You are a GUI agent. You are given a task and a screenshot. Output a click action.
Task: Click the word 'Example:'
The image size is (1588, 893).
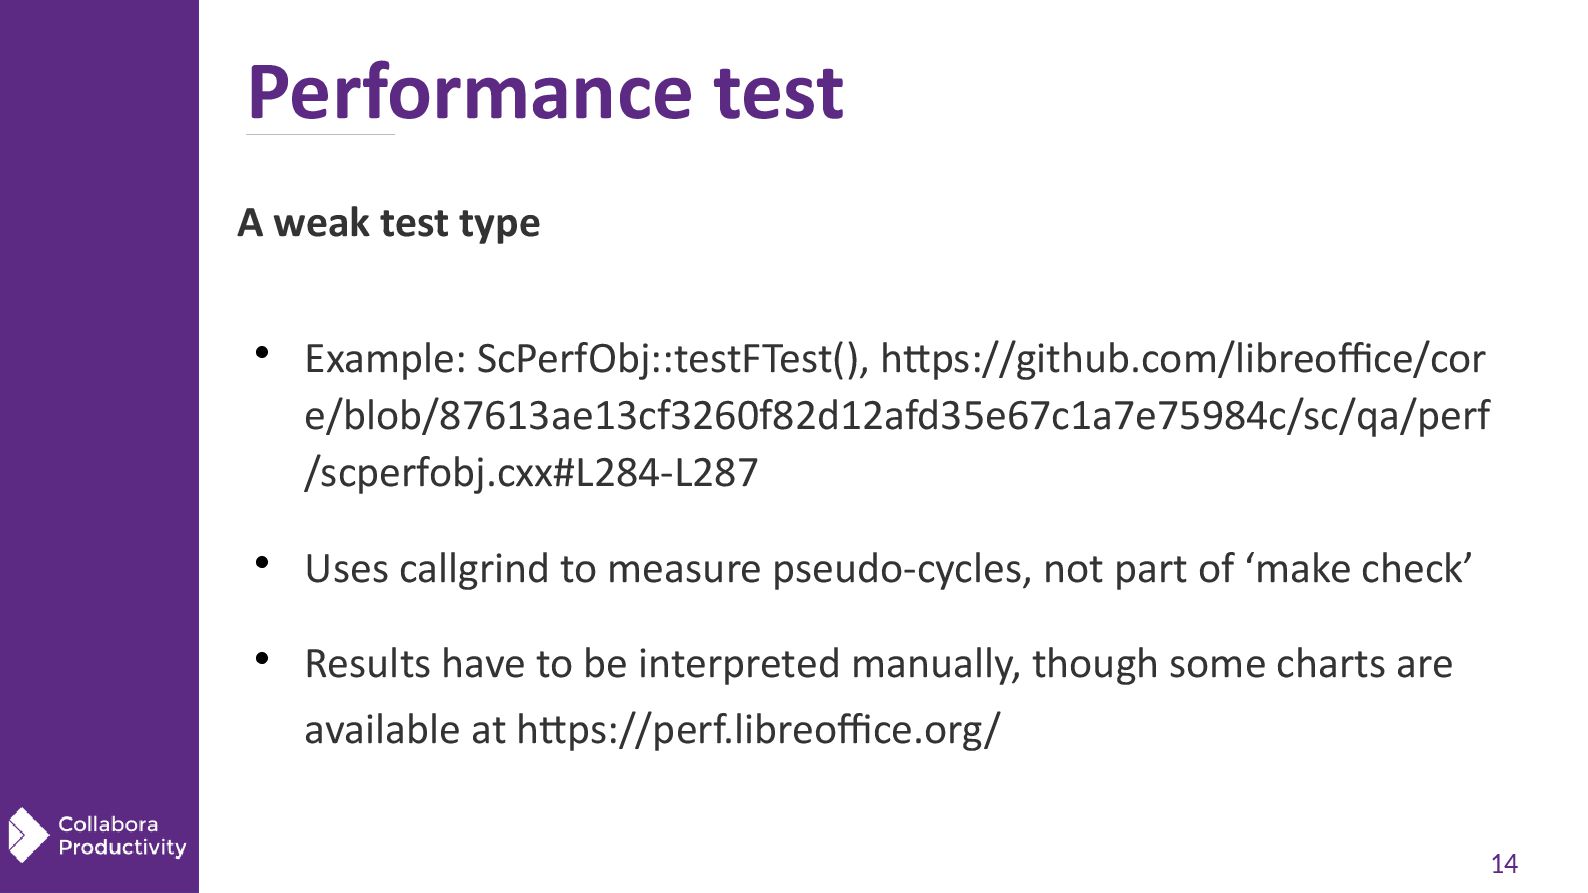click(385, 358)
